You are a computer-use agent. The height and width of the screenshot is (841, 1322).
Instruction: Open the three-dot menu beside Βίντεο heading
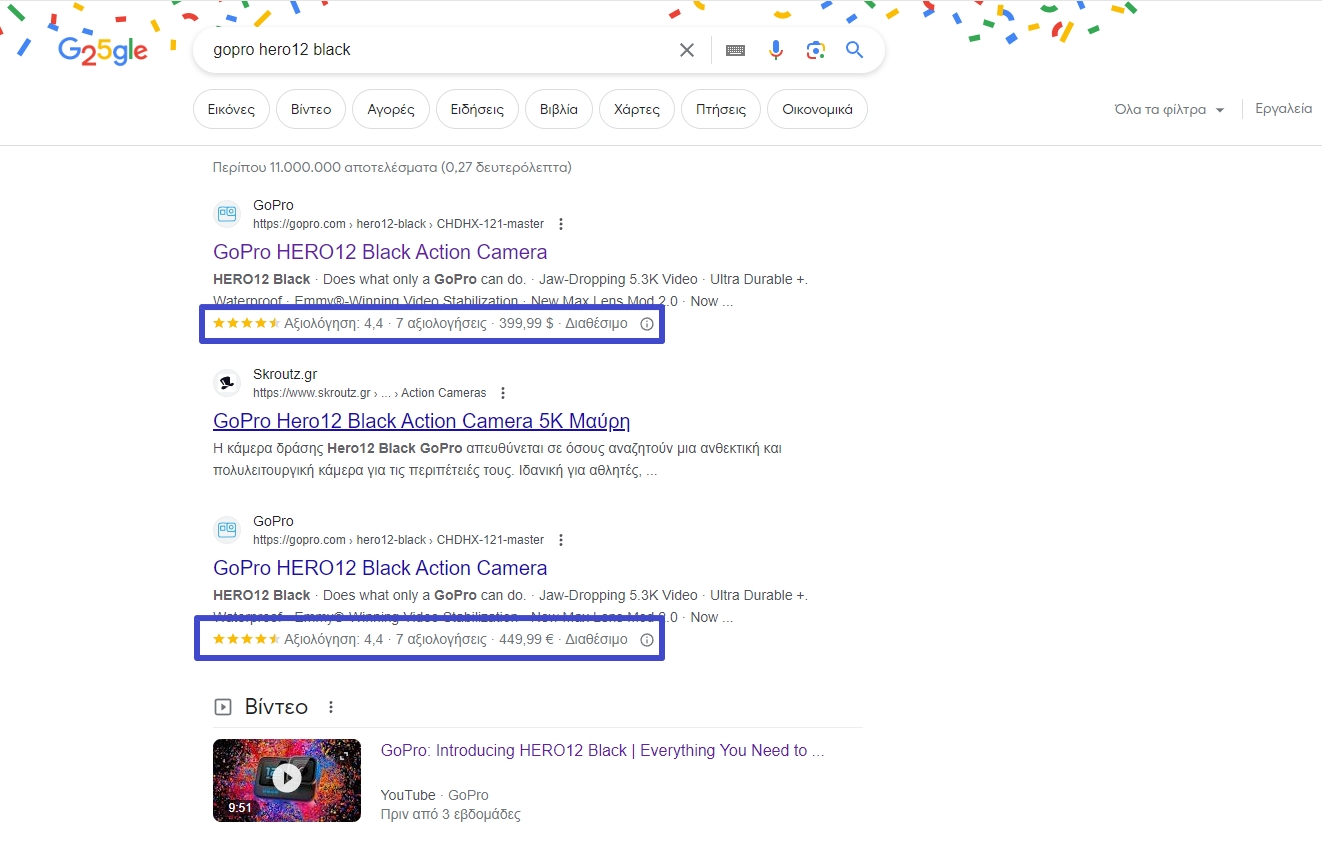pos(331,706)
